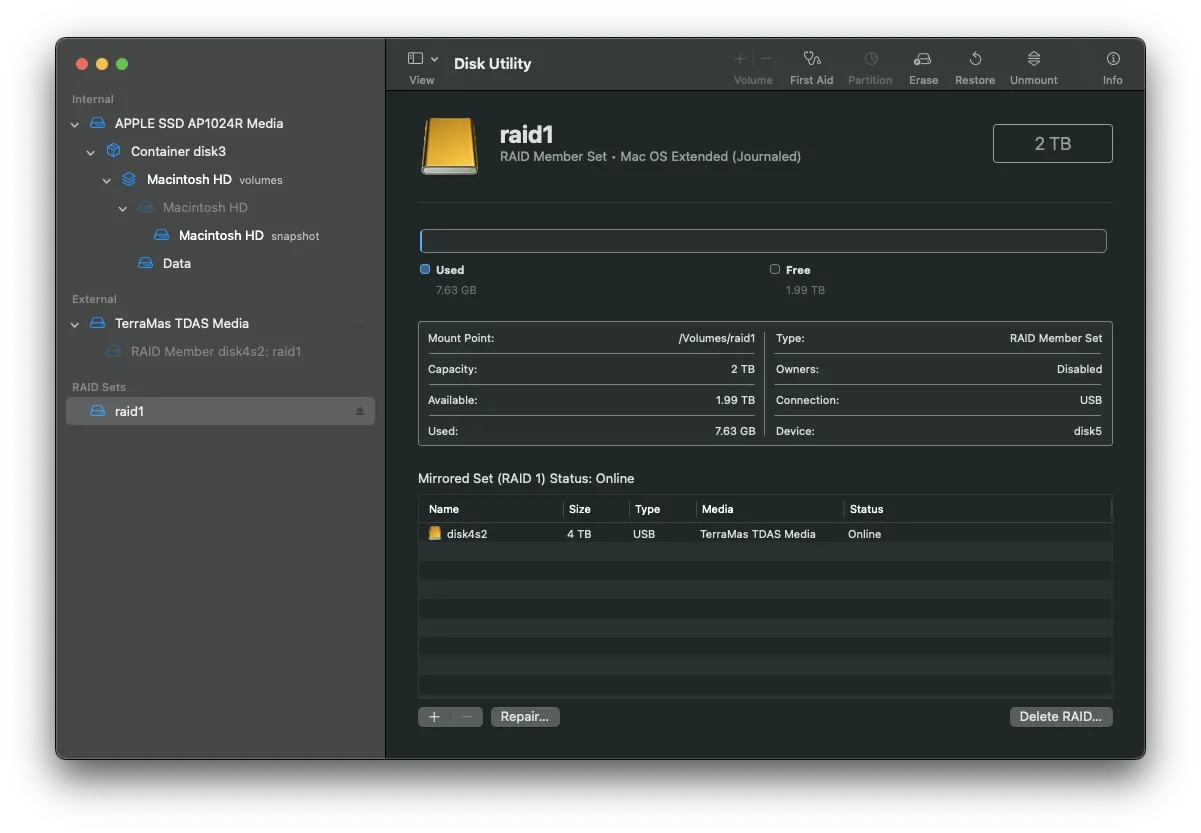This screenshot has width=1201, height=833.
Task: Open the Info toolbar icon
Action: pos(1113,59)
